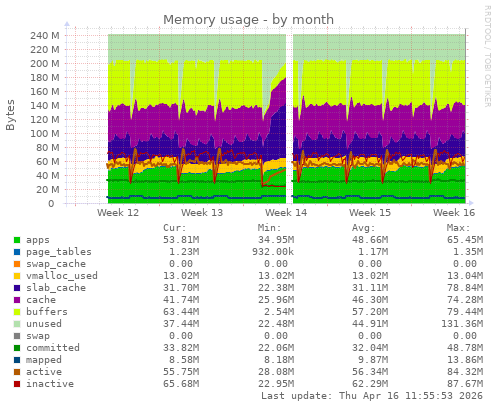The image size is (497, 408).
Task: Click the buffers lime legend swatch
Action: pyautogui.click(x=17, y=312)
